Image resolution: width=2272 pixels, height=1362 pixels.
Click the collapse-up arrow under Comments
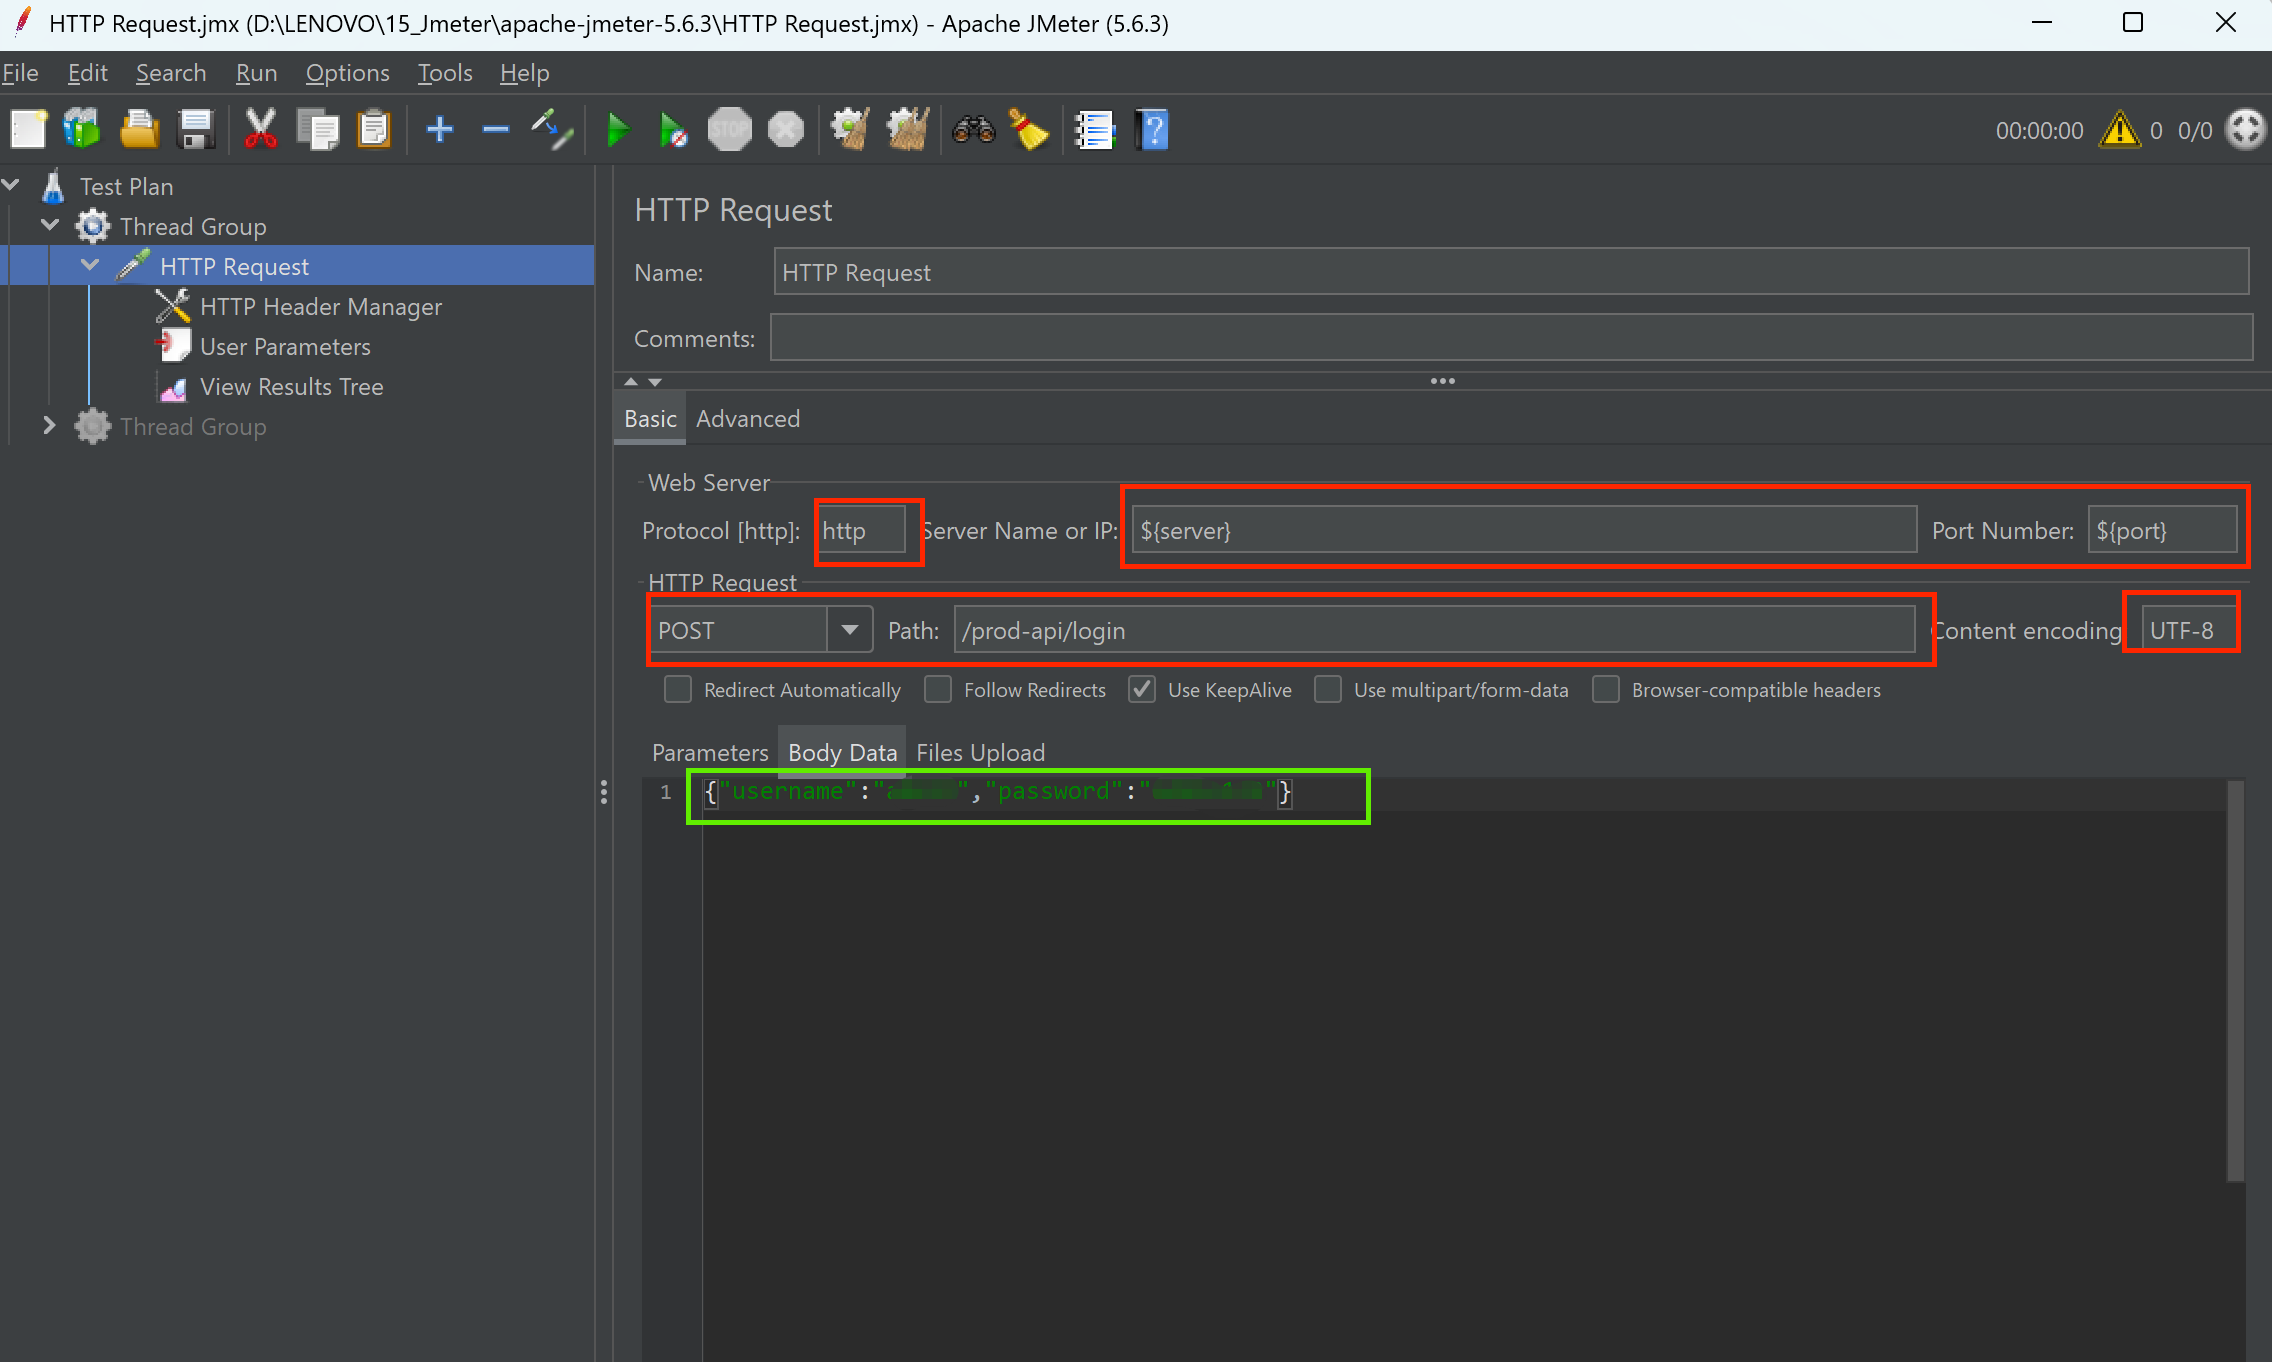click(x=630, y=382)
